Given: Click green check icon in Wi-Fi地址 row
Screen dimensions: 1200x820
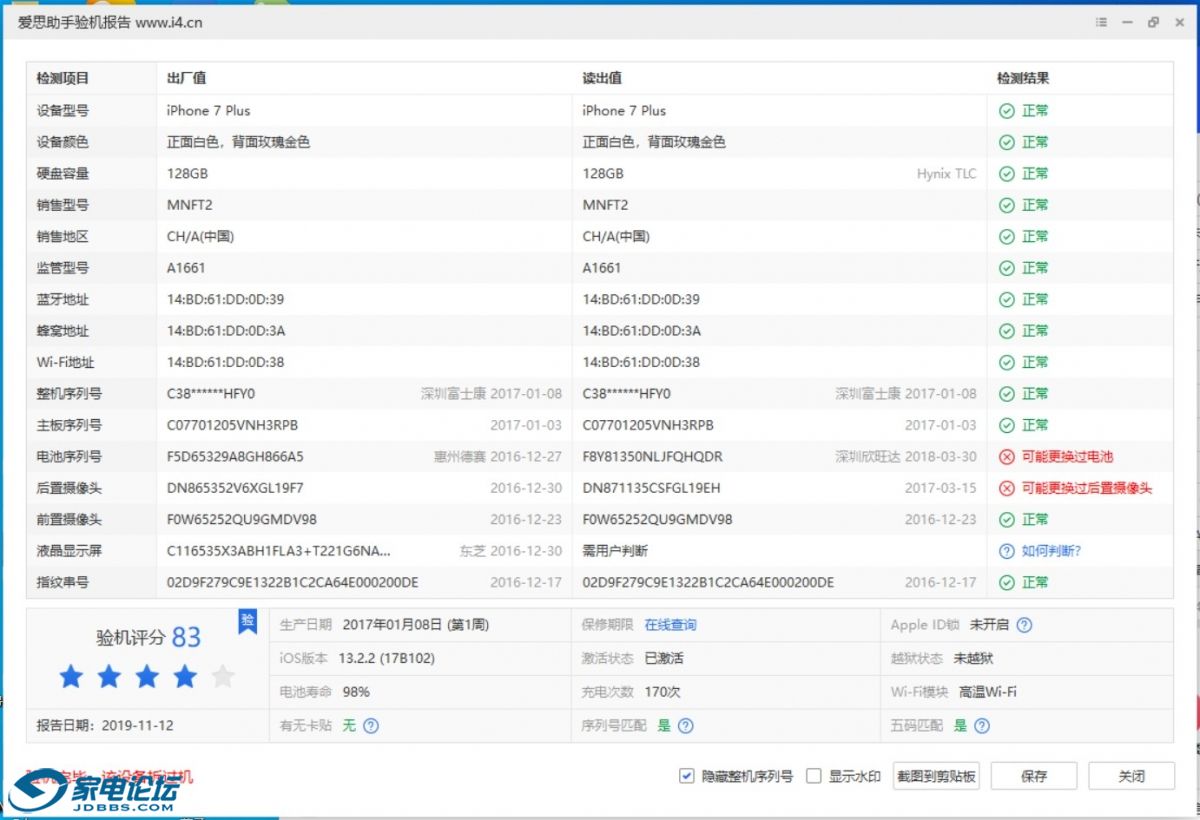Looking at the screenshot, I should tap(1007, 362).
